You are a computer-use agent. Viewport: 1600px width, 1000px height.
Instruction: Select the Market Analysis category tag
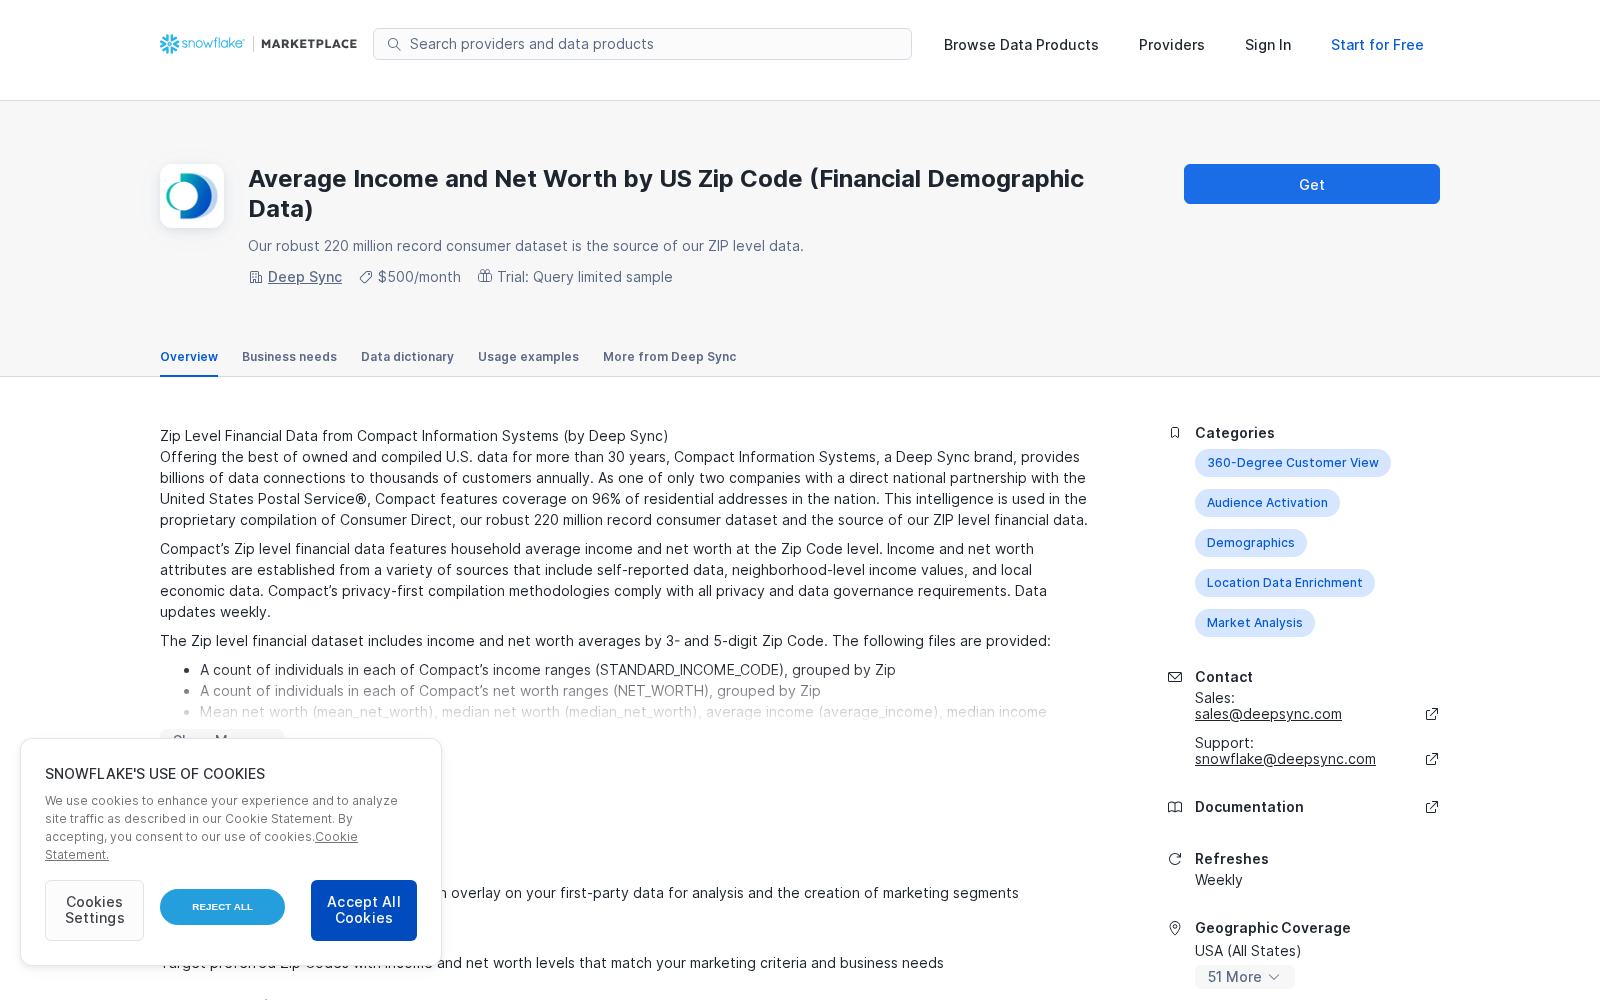tap(1254, 623)
